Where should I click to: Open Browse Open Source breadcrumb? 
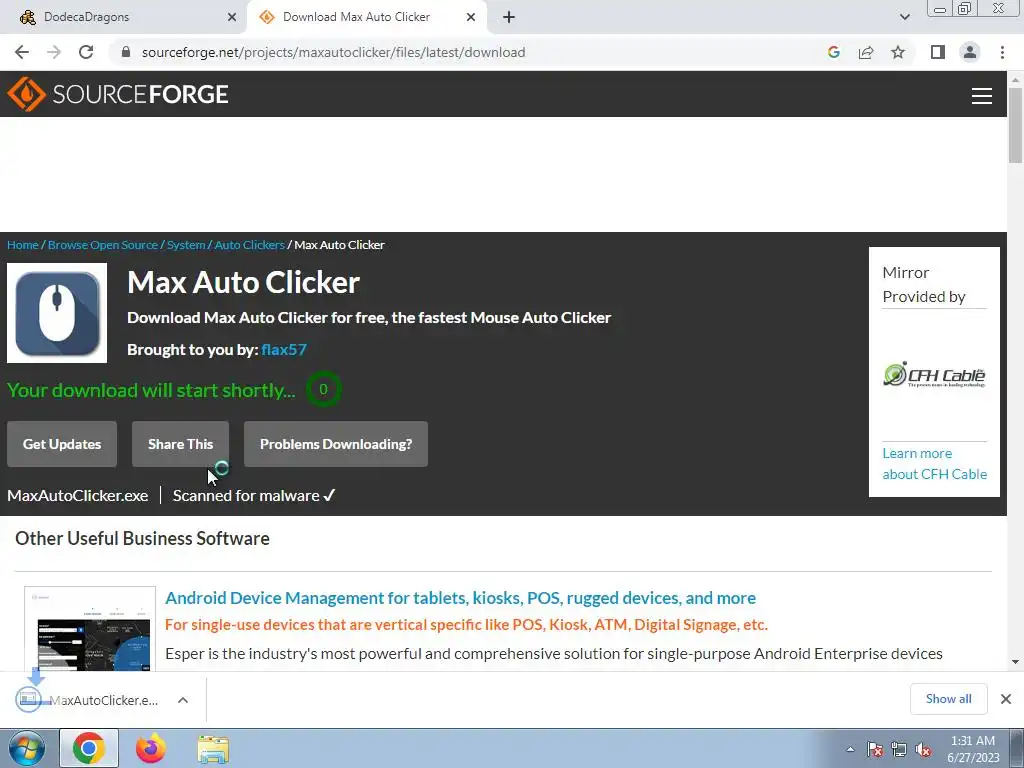(x=103, y=245)
